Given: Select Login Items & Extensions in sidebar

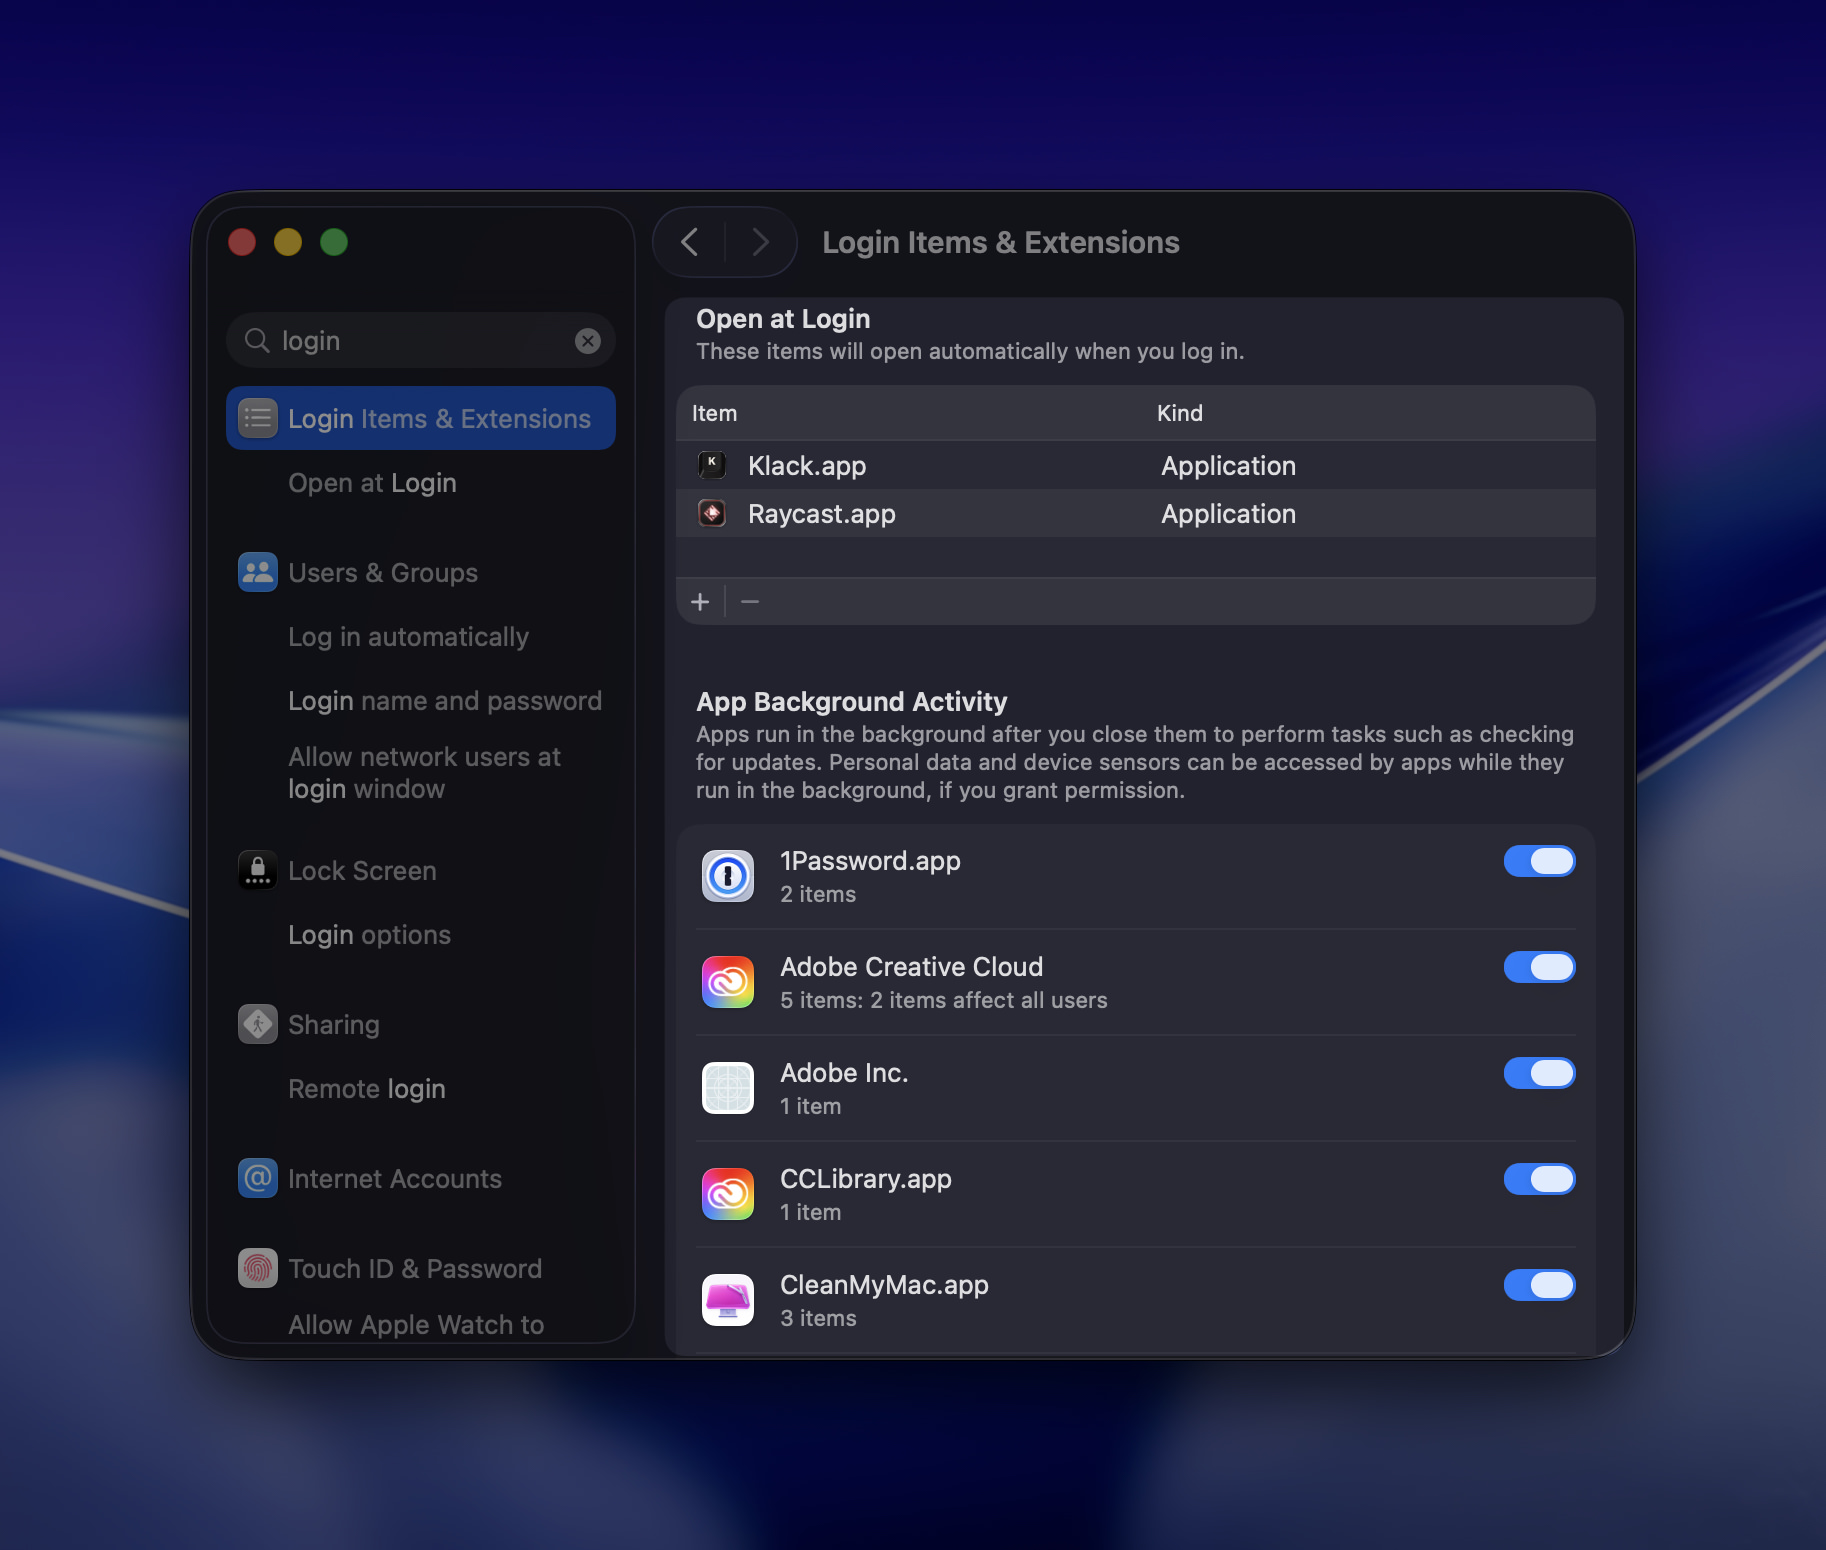Looking at the screenshot, I should (421, 418).
